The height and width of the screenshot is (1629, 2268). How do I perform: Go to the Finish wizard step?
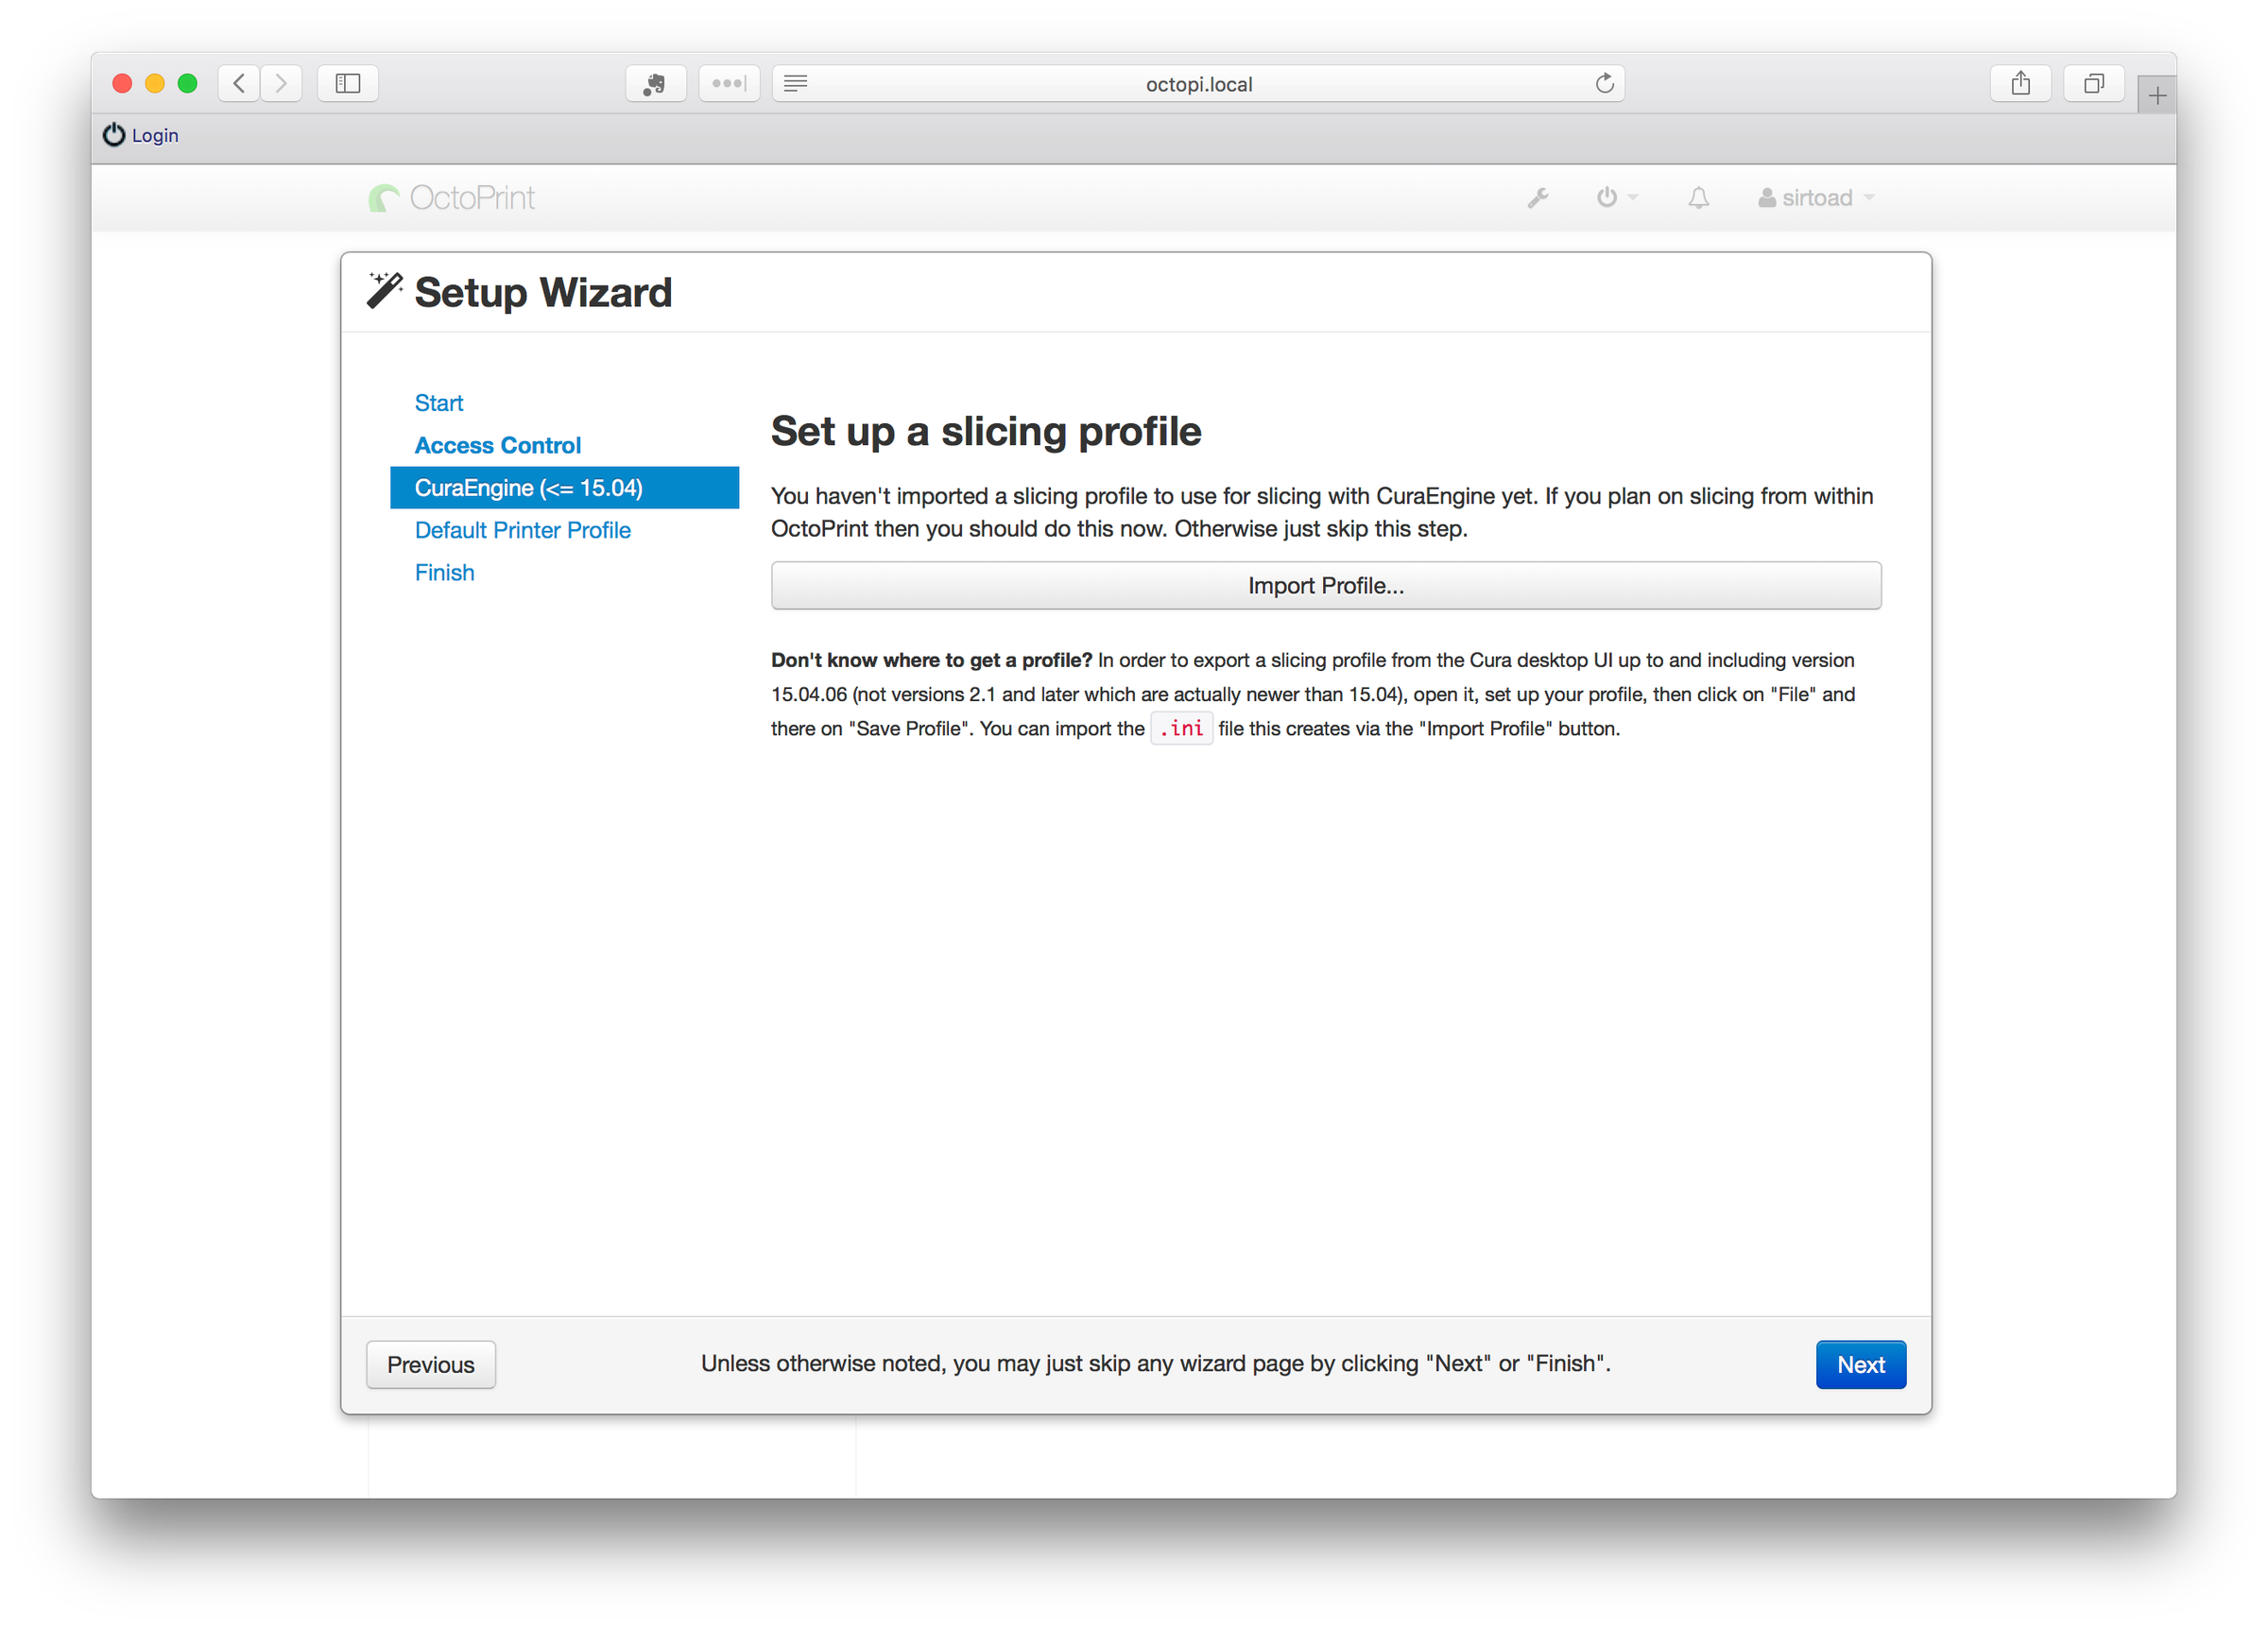[x=444, y=572]
